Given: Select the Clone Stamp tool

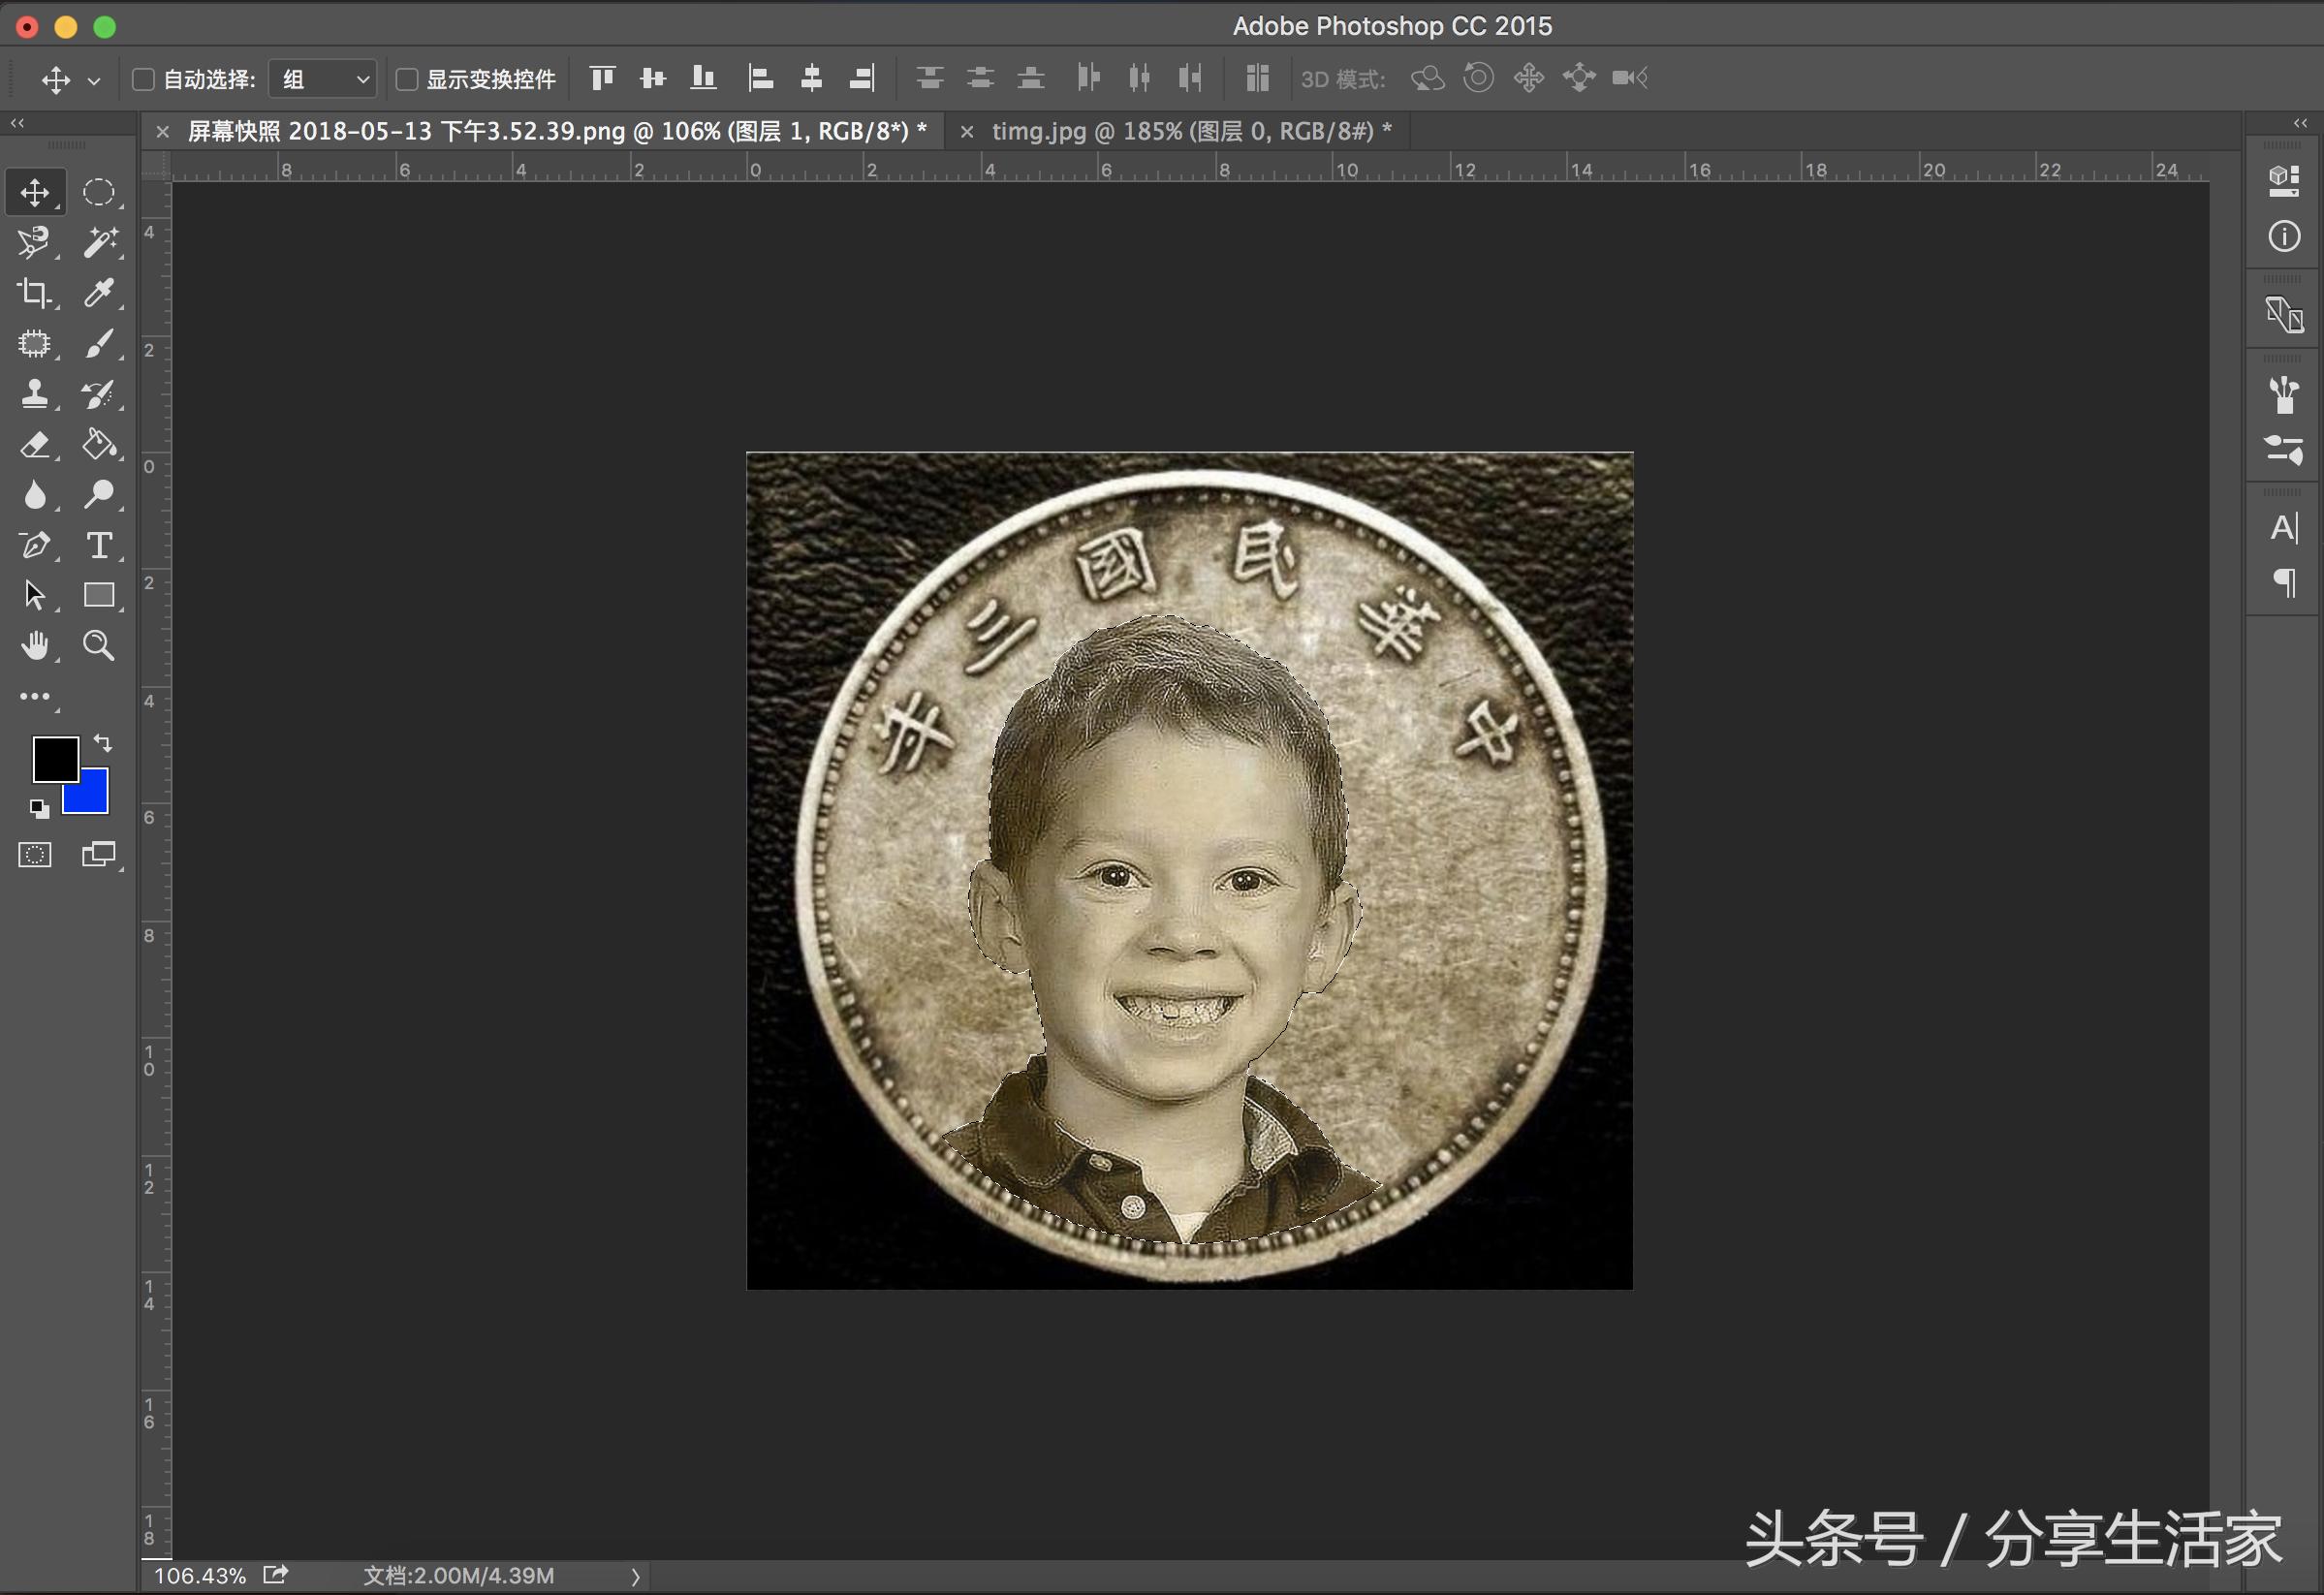Looking at the screenshot, I should click(35, 394).
